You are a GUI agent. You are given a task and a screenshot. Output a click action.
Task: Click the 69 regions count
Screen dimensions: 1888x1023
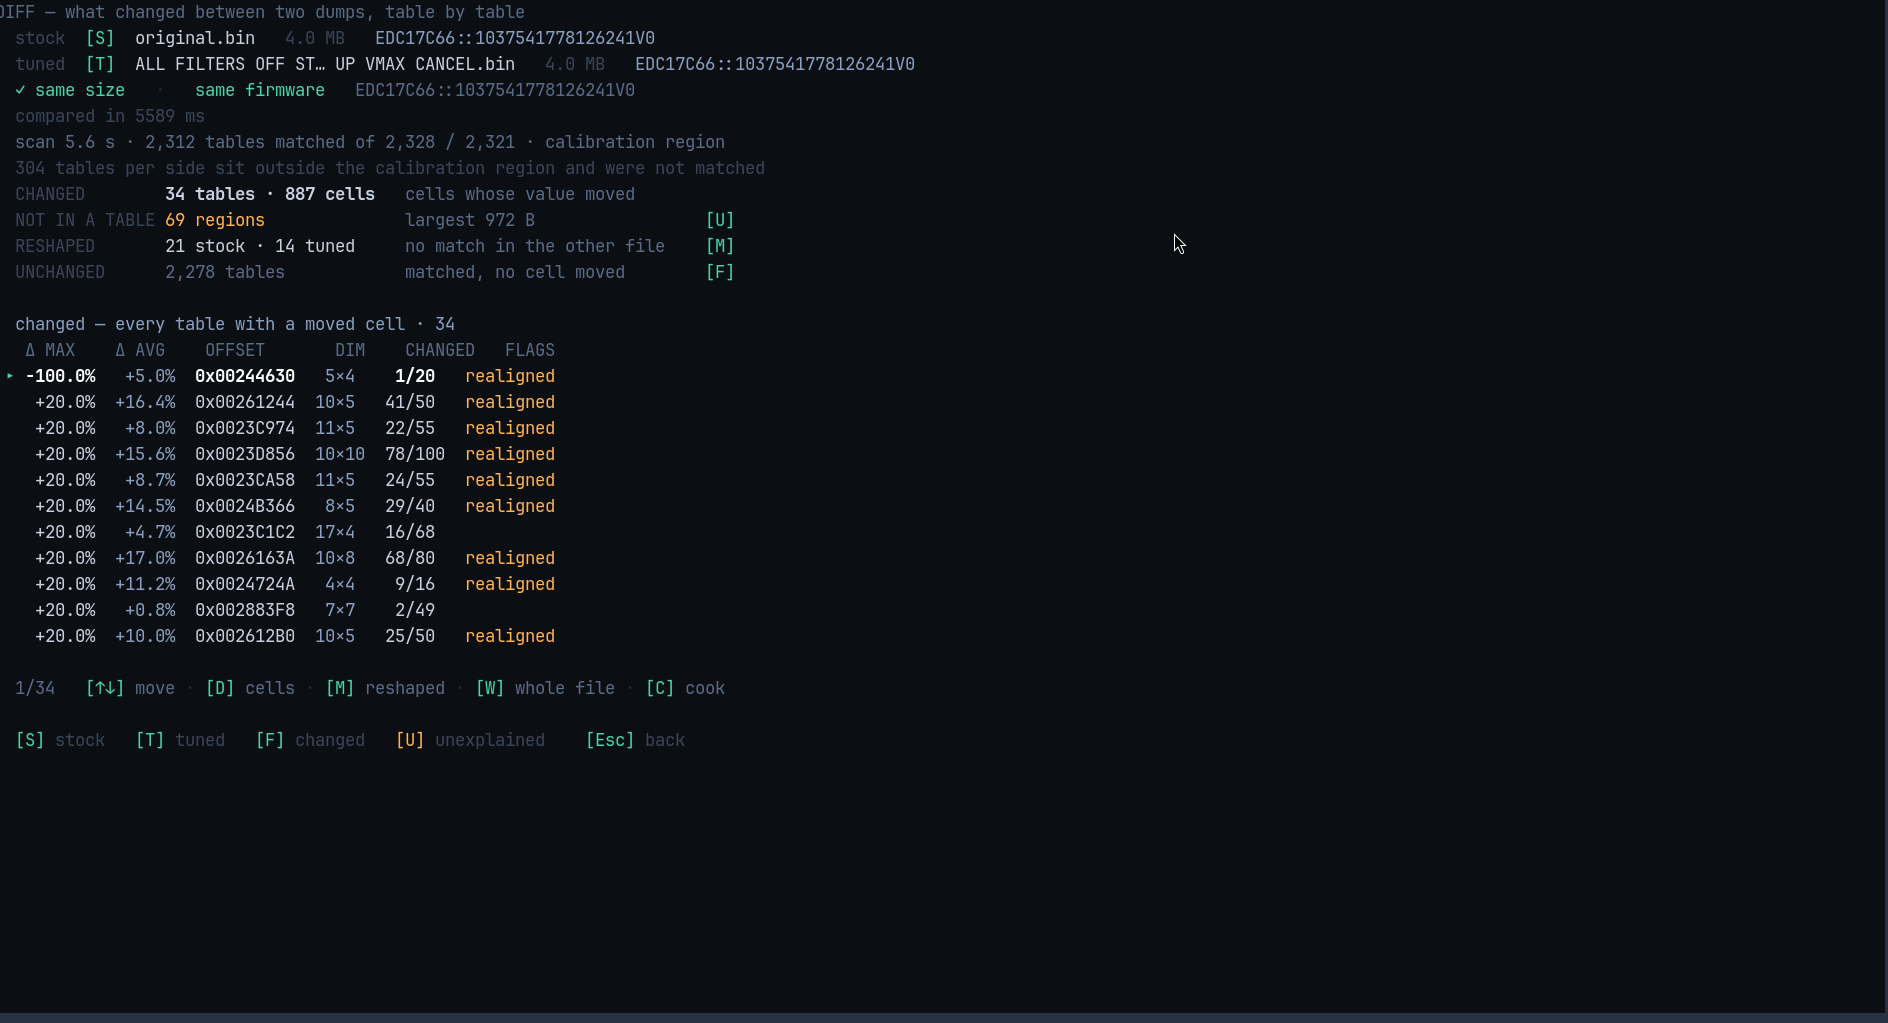[215, 220]
